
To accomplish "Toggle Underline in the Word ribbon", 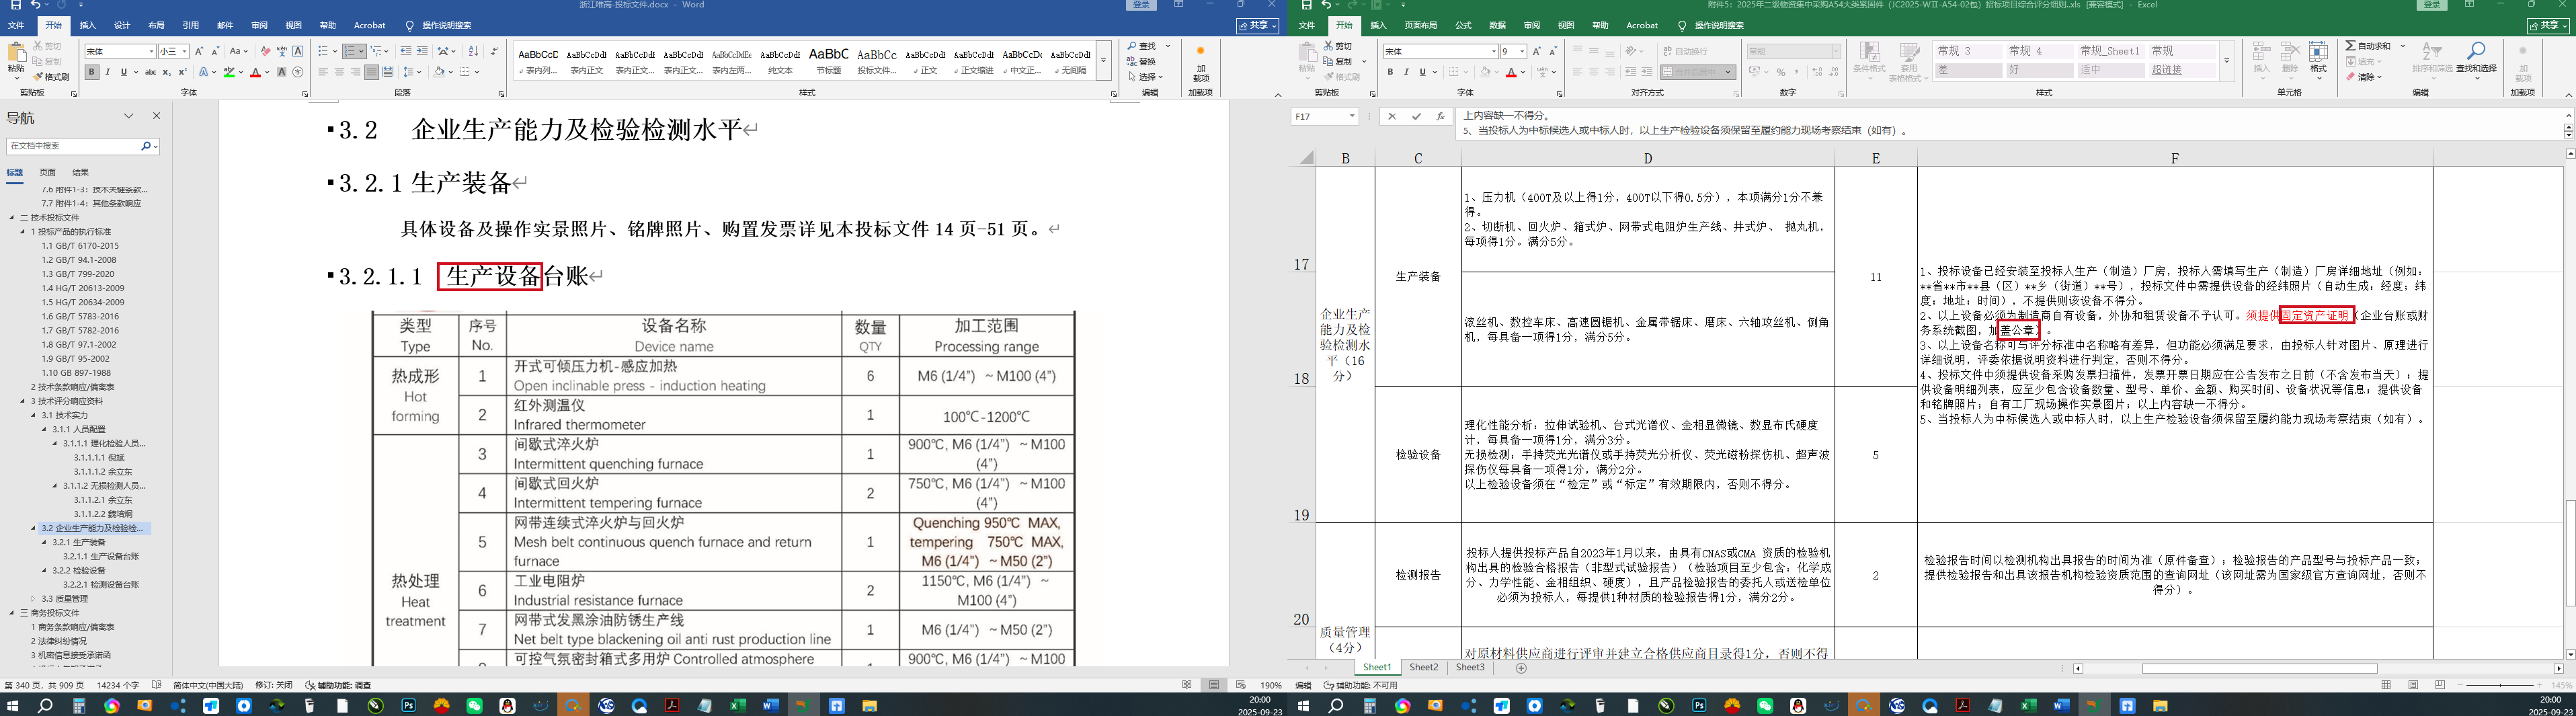I will tap(123, 72).
